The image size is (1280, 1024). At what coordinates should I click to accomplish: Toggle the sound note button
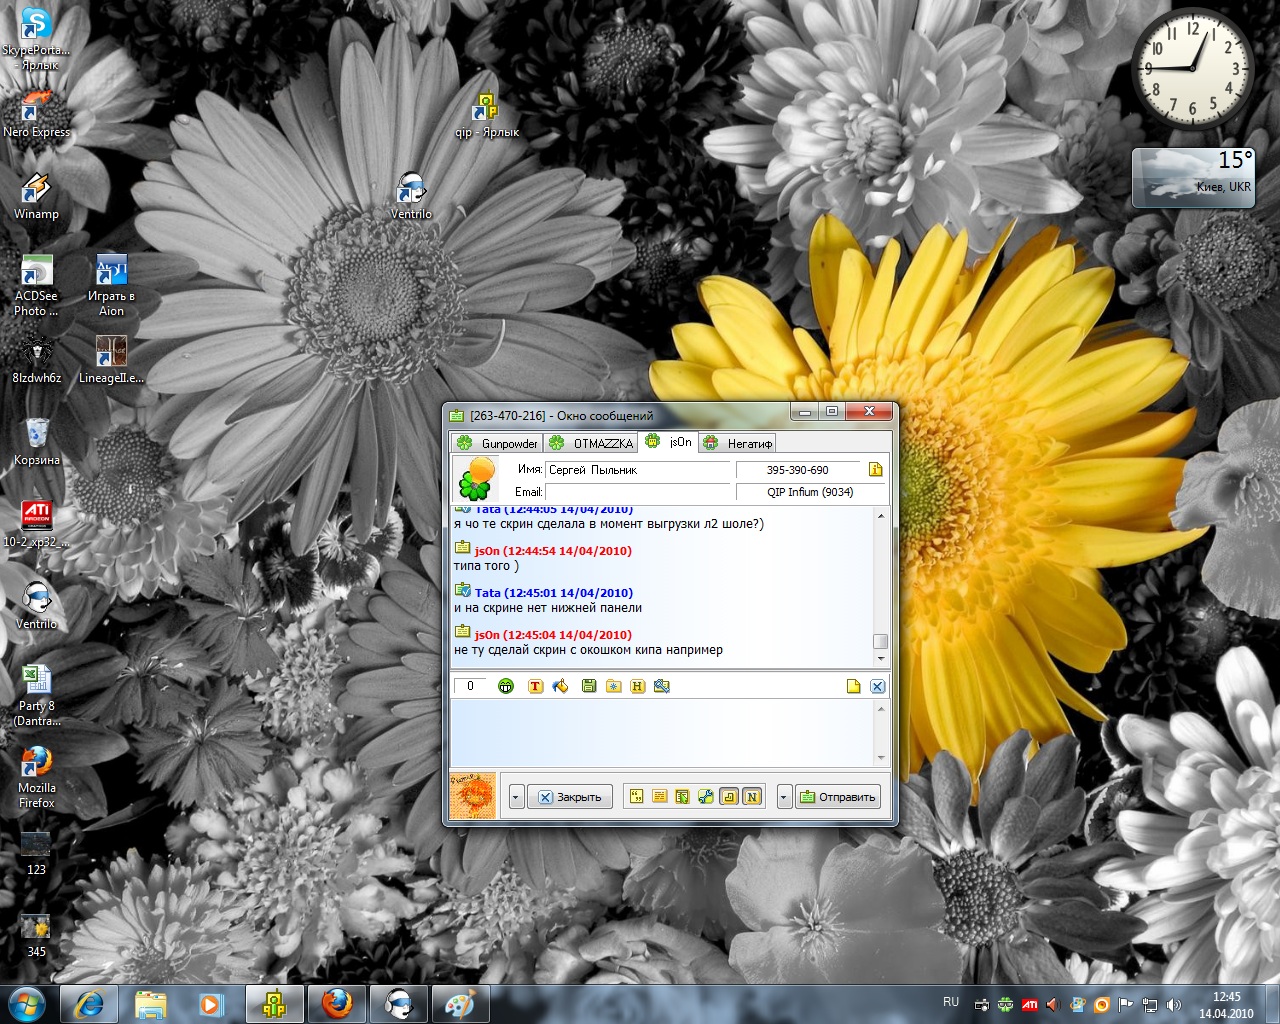(729, 797)
